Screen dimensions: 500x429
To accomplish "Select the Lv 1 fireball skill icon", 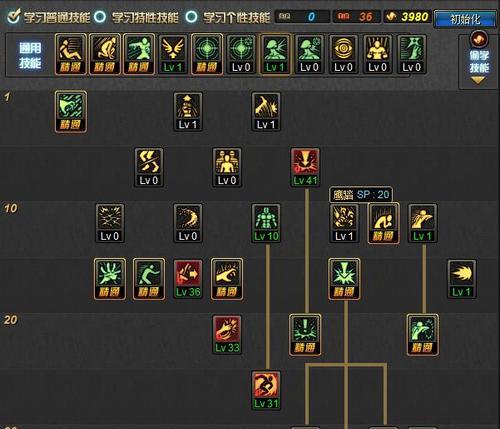I will tap(461, 279).
